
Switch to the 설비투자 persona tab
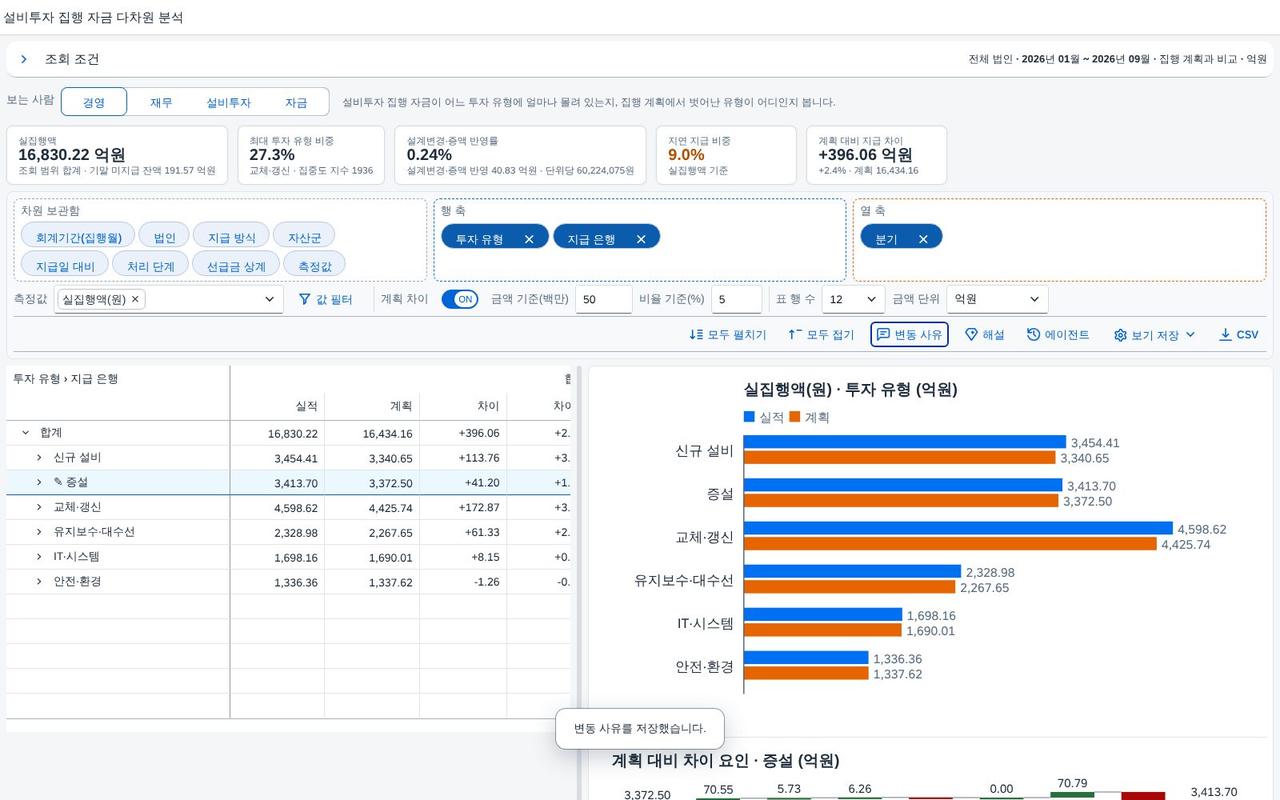click(228, 102)
